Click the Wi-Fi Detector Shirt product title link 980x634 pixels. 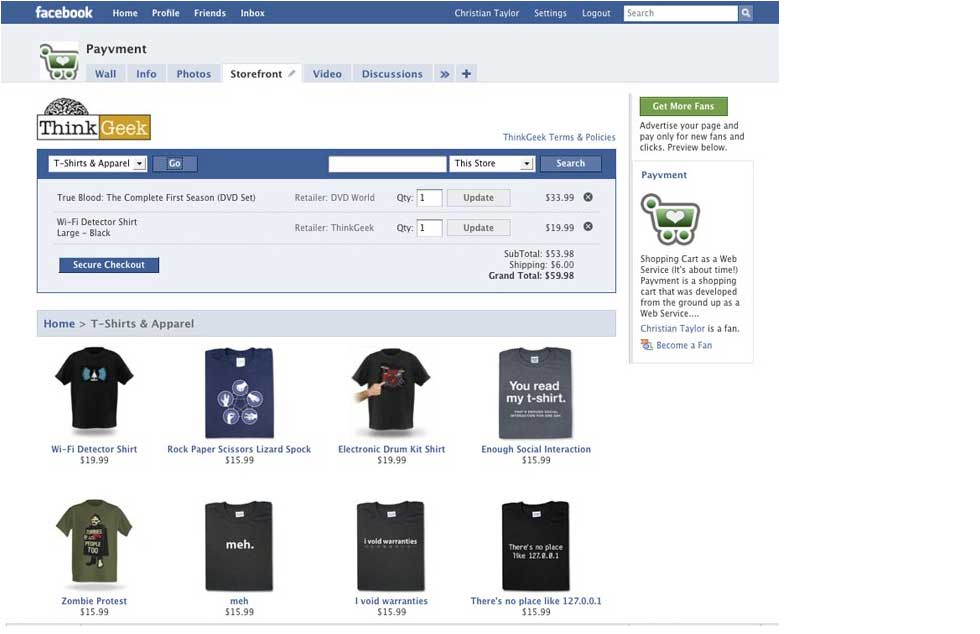point(94,449)
